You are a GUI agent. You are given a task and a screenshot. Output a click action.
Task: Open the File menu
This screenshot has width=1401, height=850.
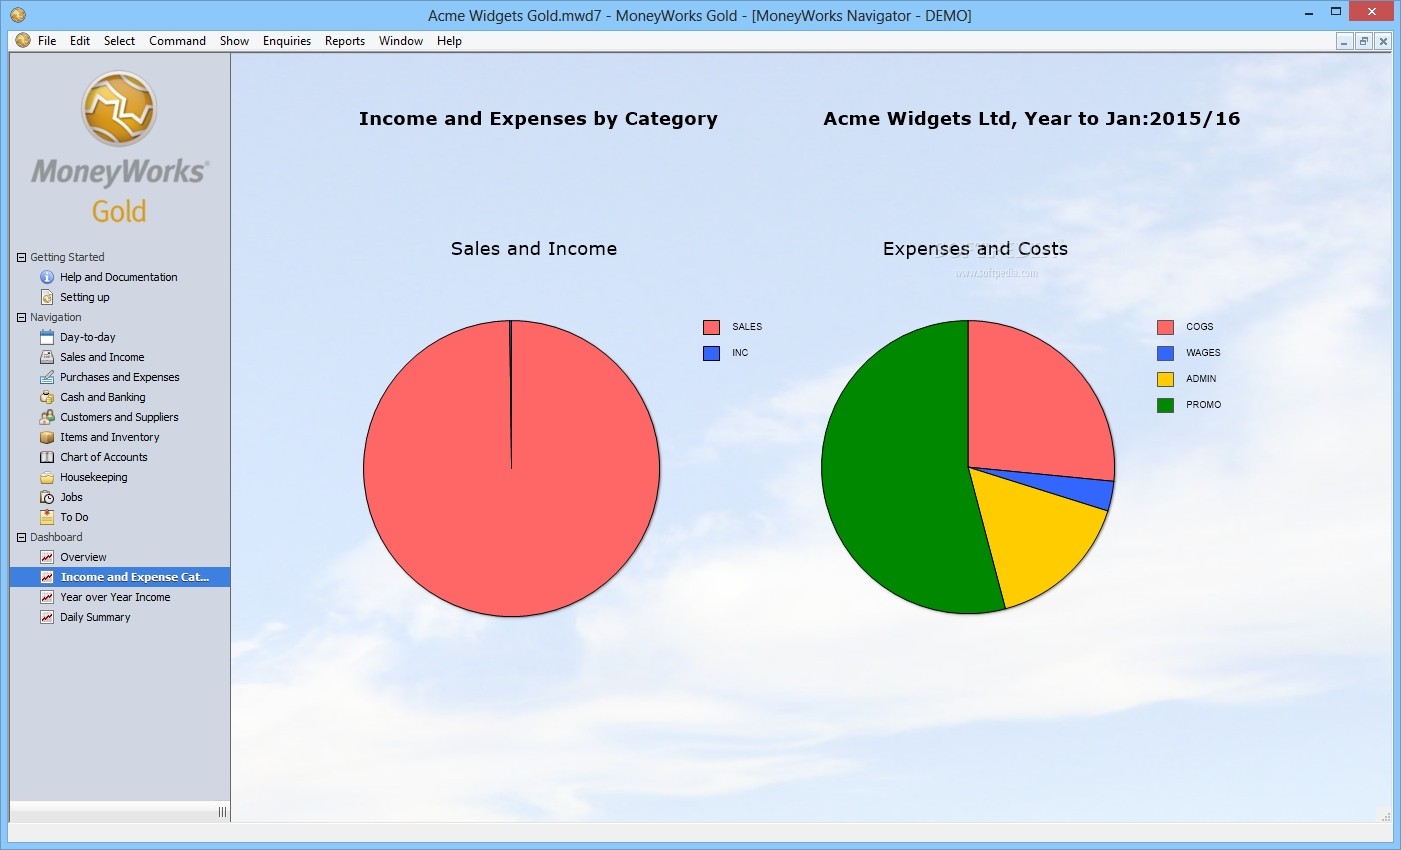pos(47,41)
